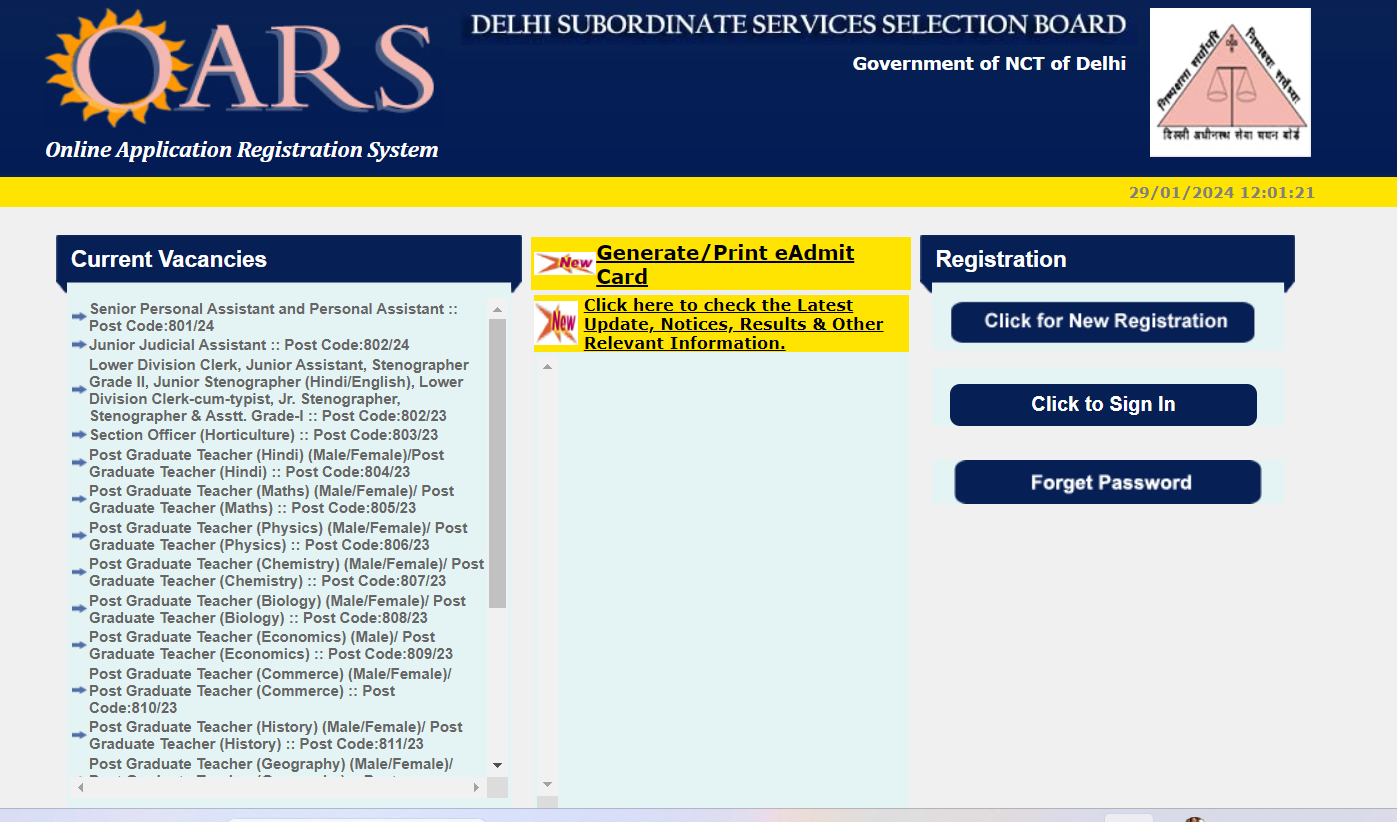Click vacancies list horizontal scroll right arrow
The width and height of the screenshot is (1397, 822).
pos(476,788)
